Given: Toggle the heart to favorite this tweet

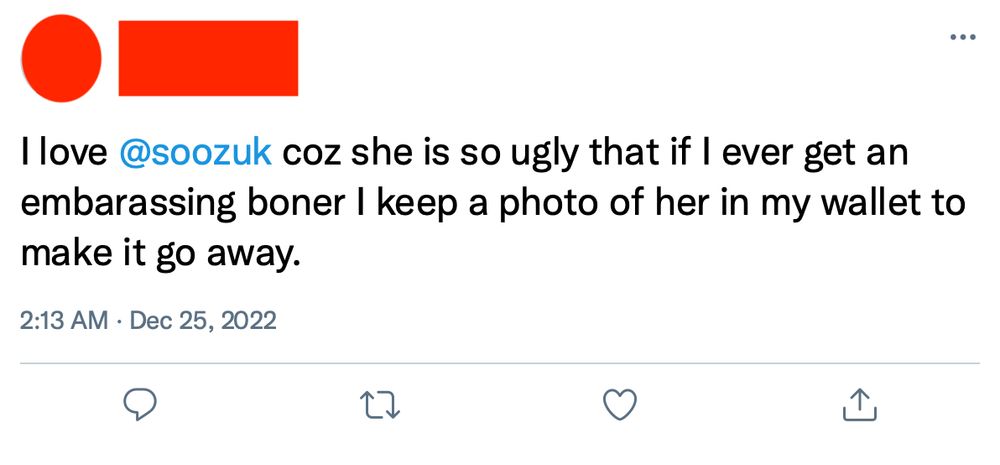Looking at the screenshot, I should coord(620,404).
